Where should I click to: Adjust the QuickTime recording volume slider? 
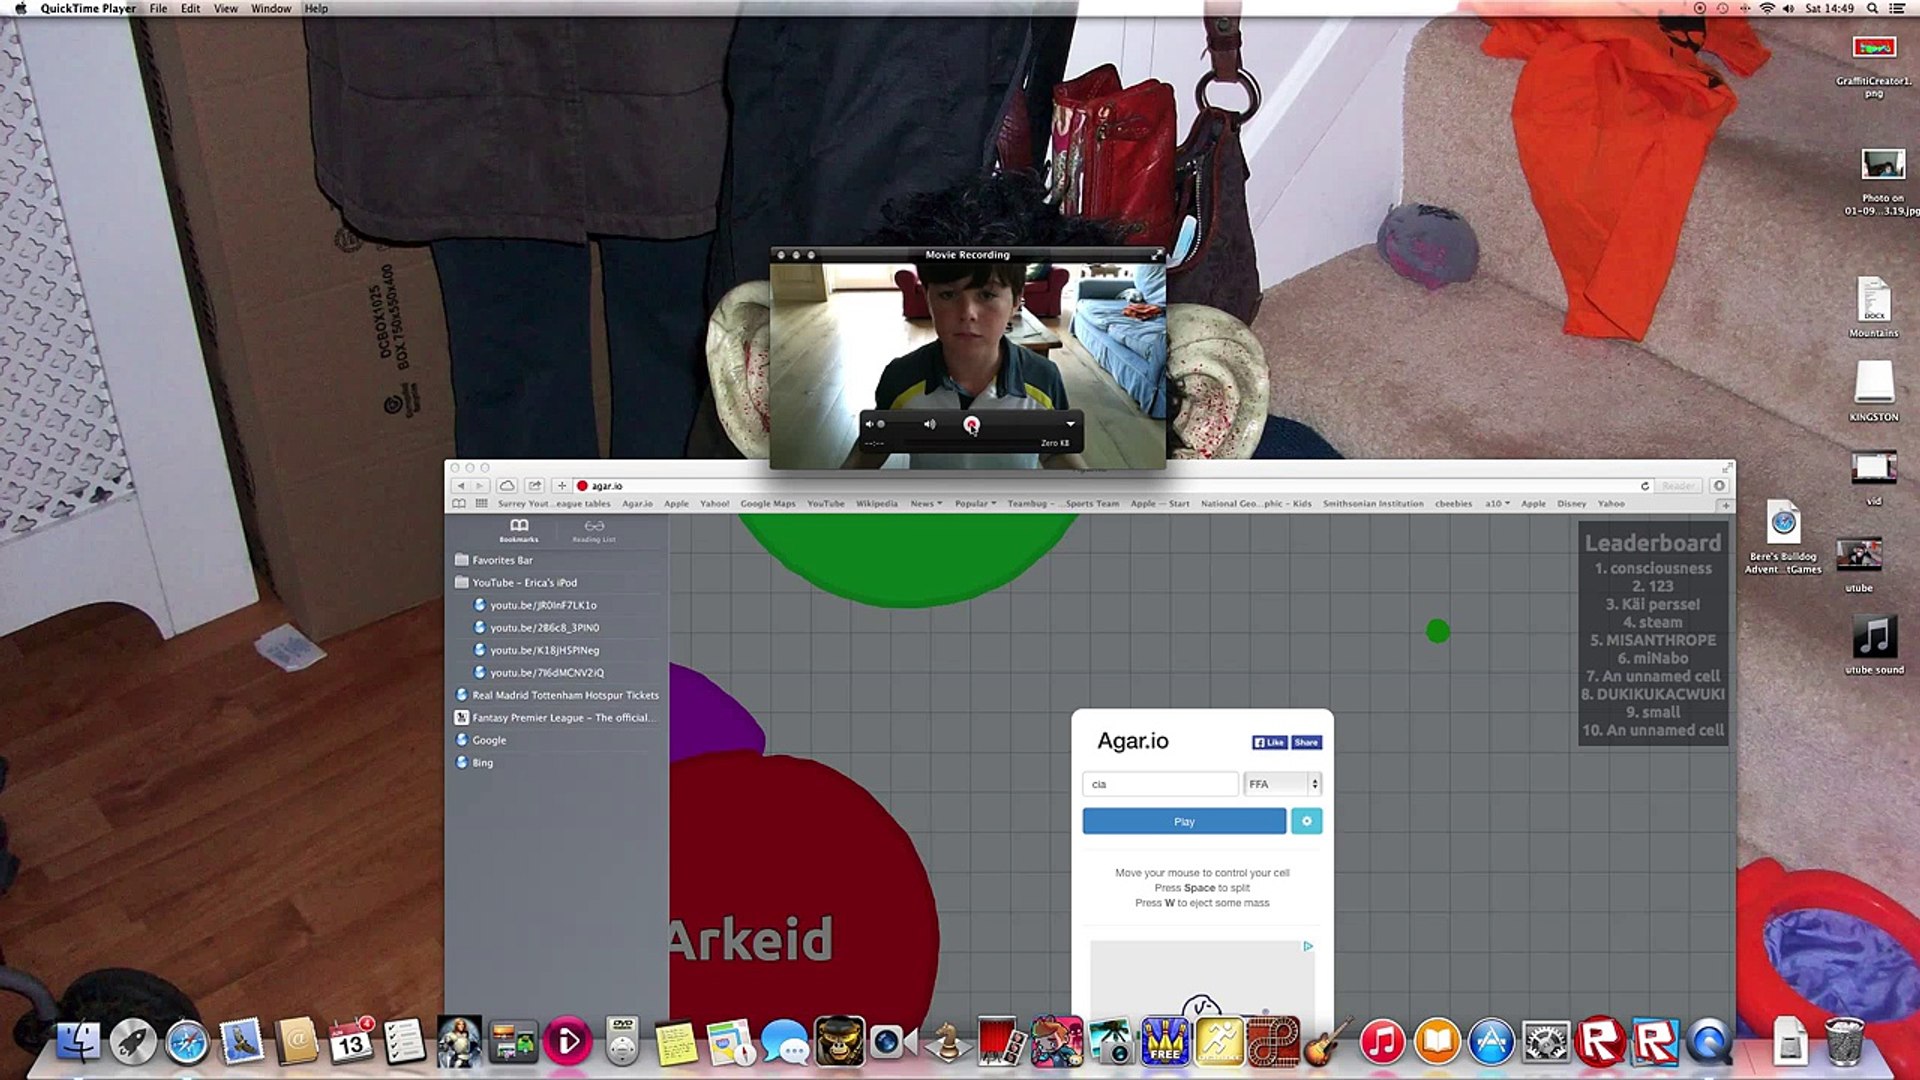tap(902, 424)
